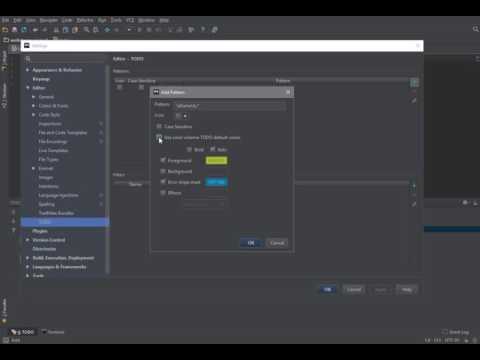Click the edit pattern pencil icon
Viewport: 480px width, 360px height.
[x=414, y=100]
